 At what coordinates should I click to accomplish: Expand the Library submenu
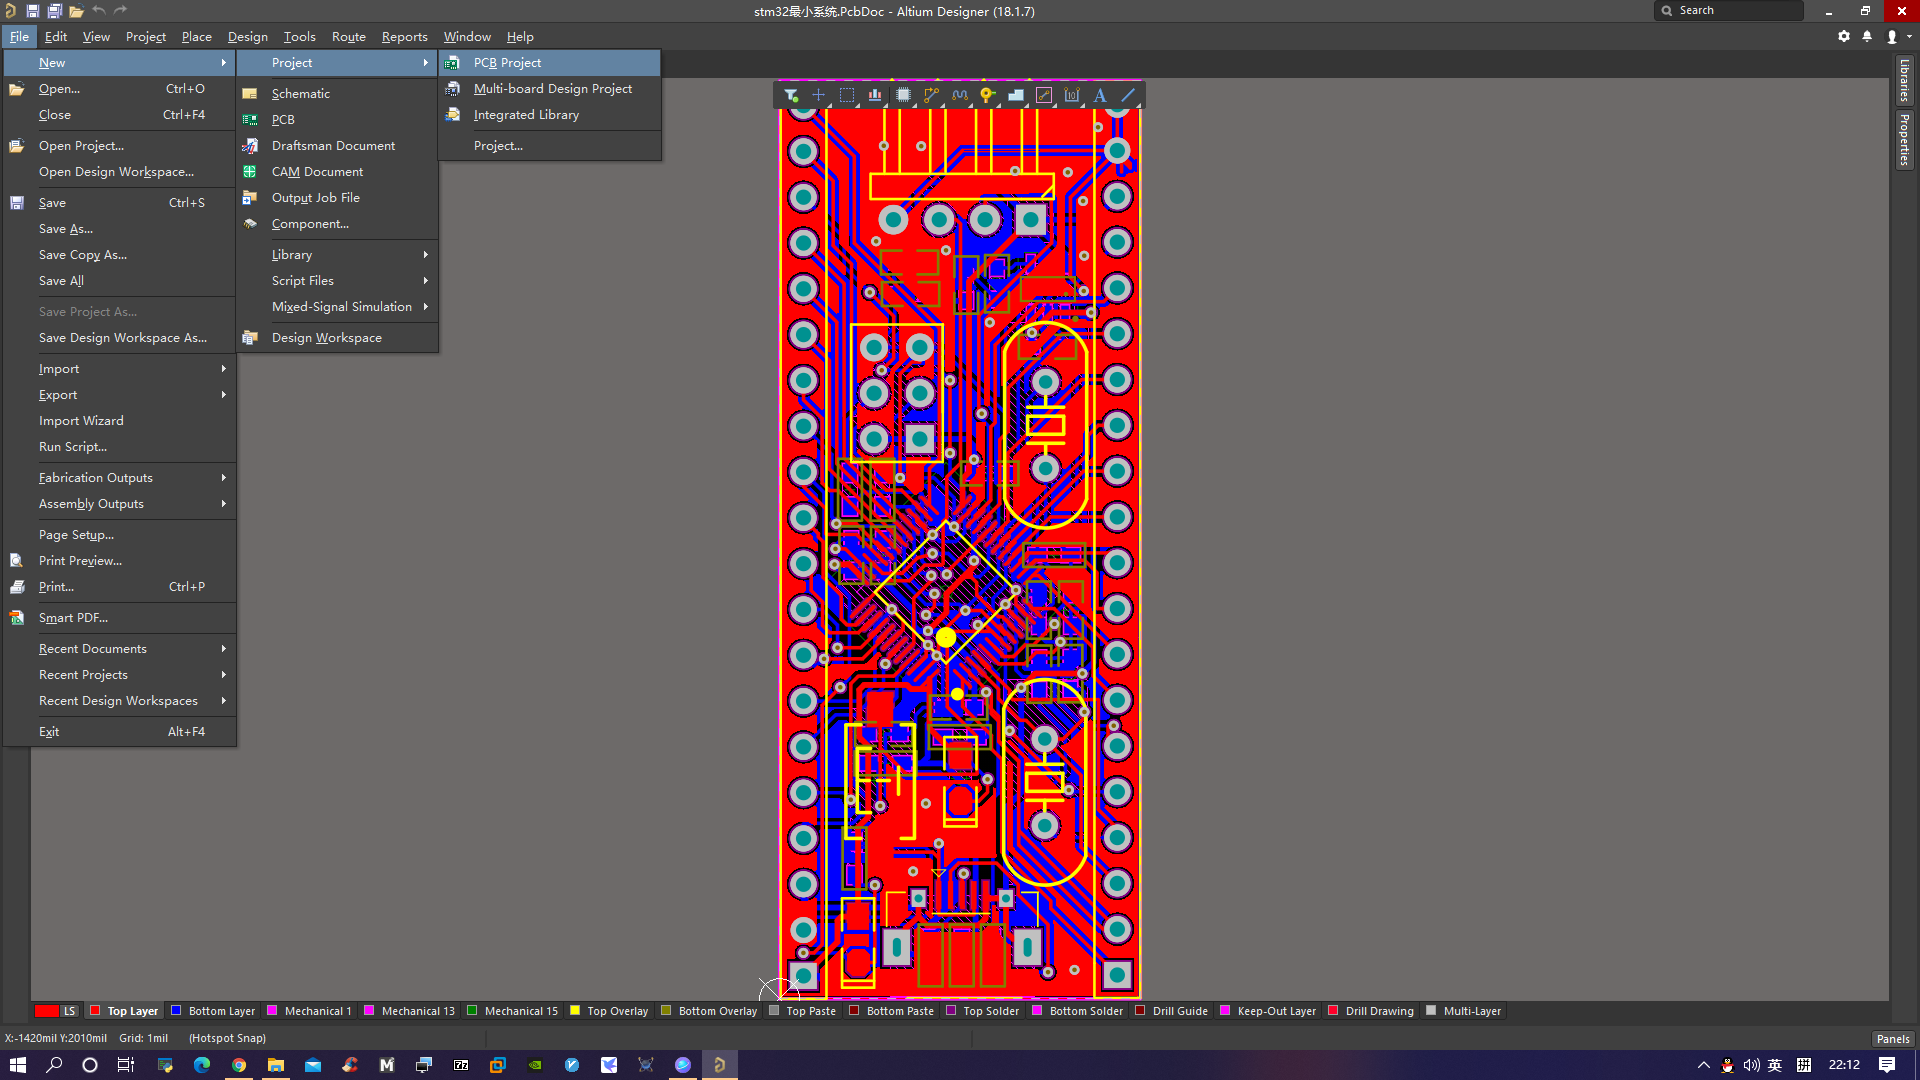pyautogui.click(x=337, y=254)
